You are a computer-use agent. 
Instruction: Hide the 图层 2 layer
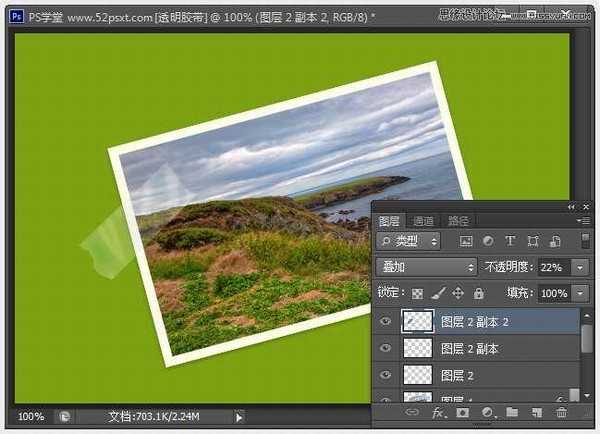tap(386, 375)
